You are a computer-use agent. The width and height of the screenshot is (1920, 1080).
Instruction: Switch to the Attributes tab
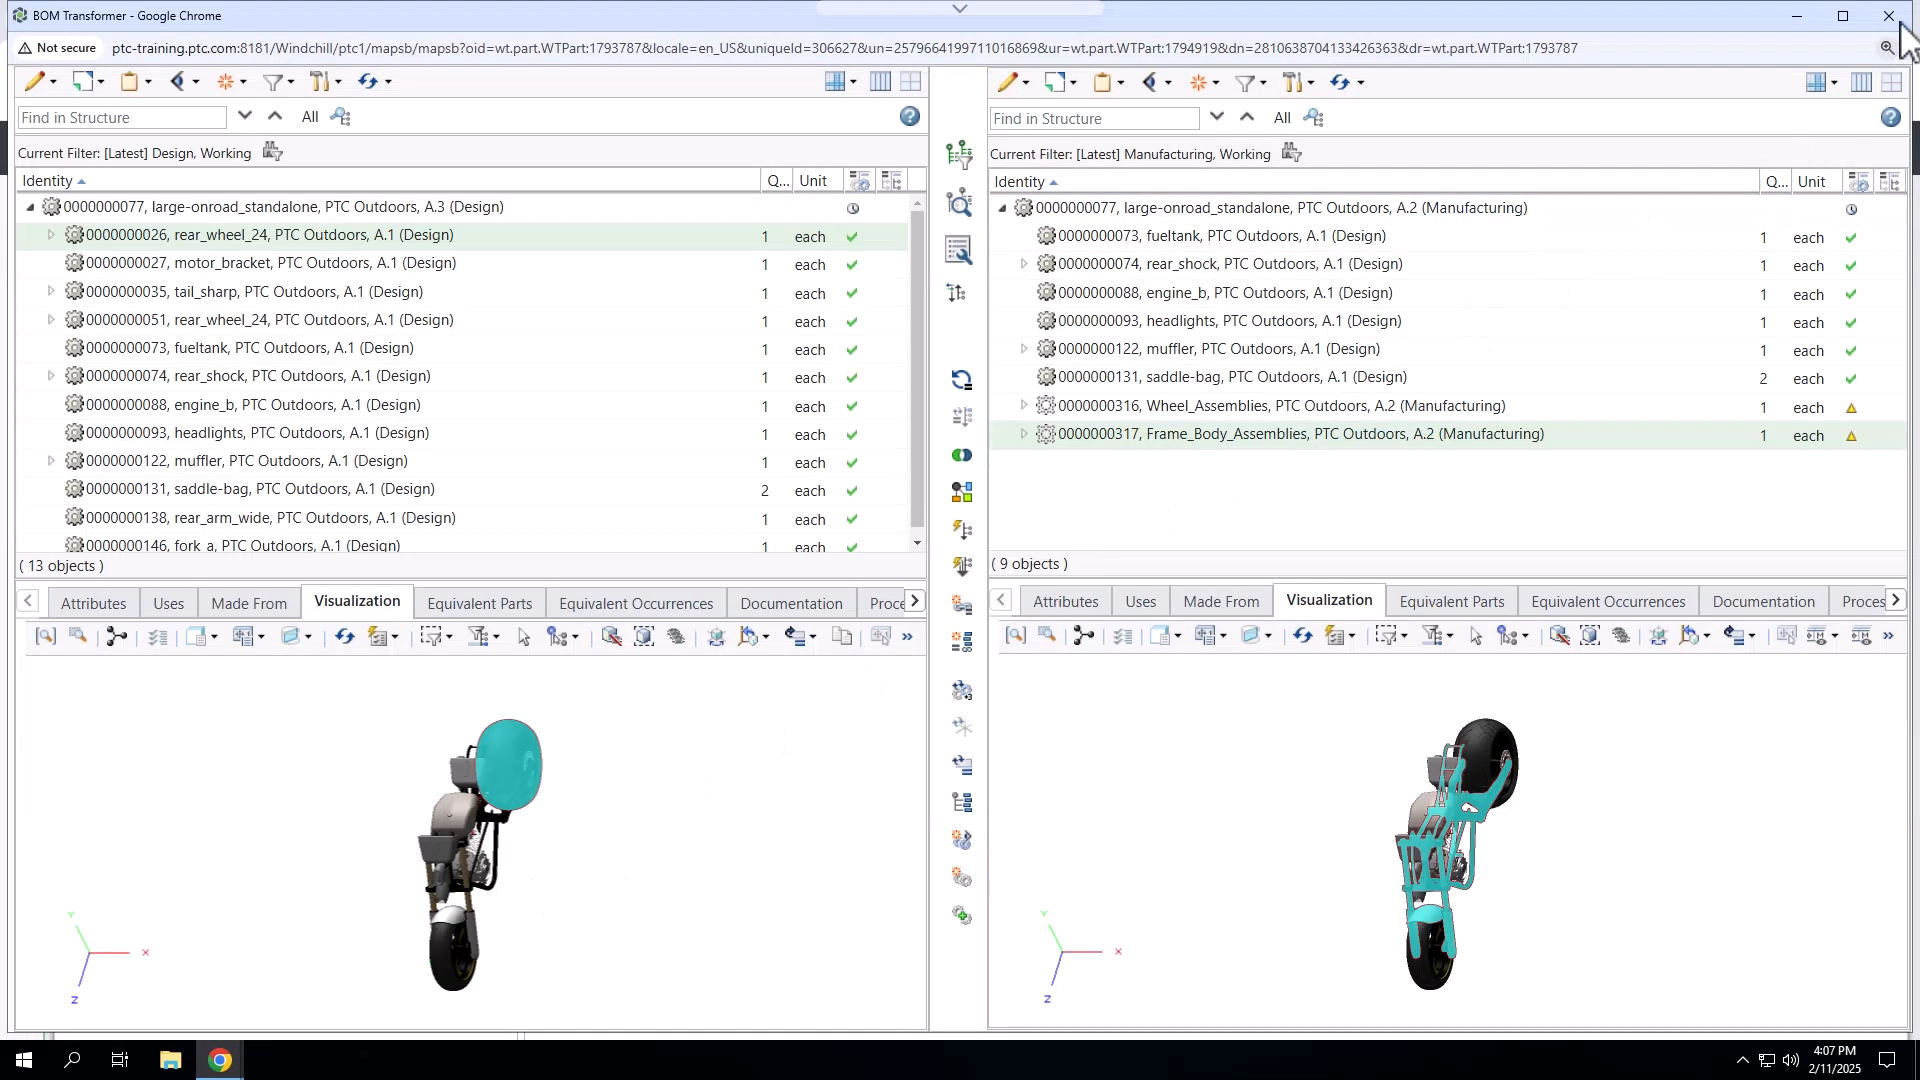[92, 602]
